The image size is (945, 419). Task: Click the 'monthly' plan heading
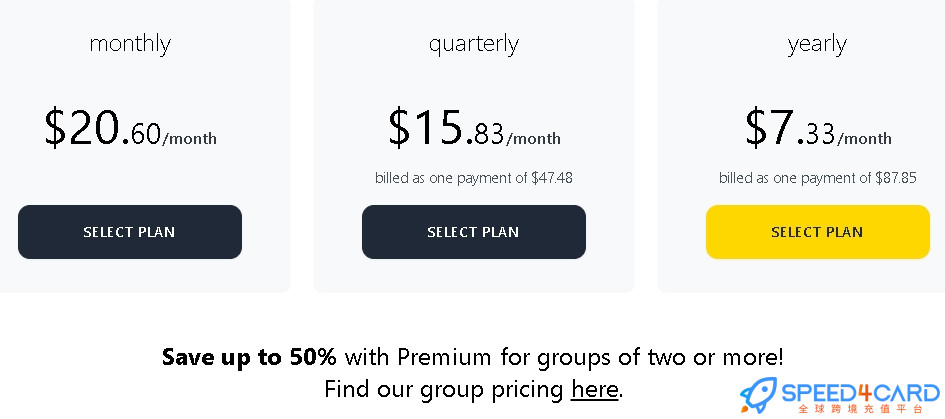130,44
